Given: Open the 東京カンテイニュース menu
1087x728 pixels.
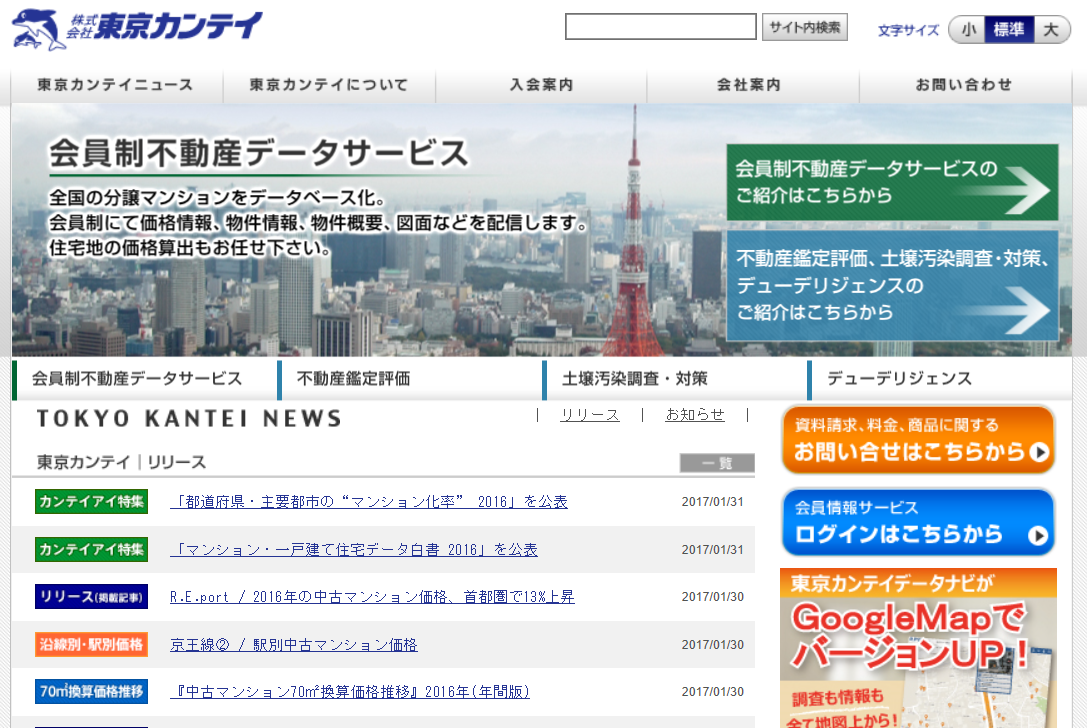Looking at the screenshot, I should click(x=116, y=85).
